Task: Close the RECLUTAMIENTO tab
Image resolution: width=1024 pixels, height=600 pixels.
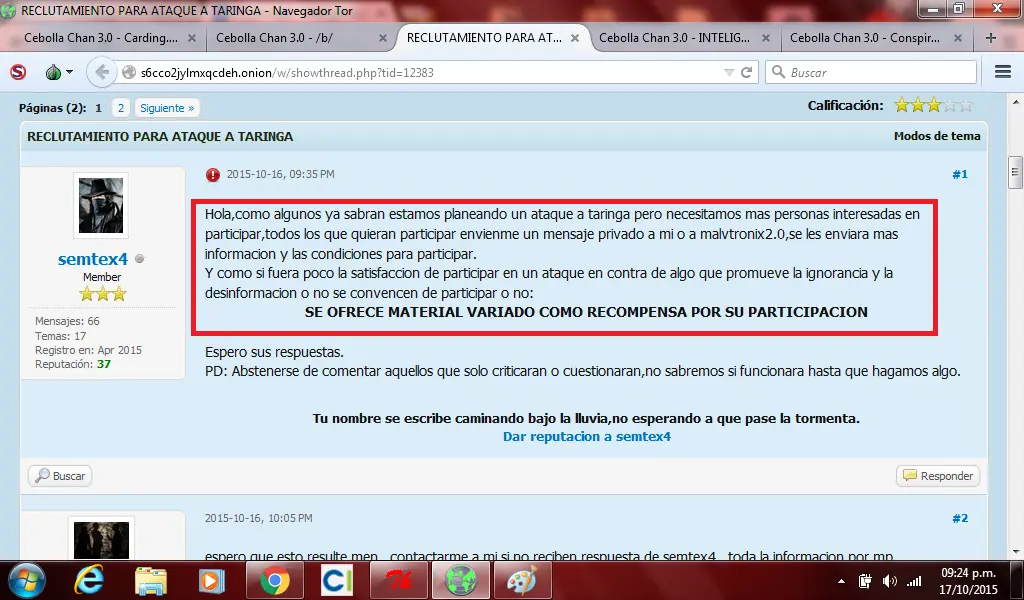Action: pos(575,39)
